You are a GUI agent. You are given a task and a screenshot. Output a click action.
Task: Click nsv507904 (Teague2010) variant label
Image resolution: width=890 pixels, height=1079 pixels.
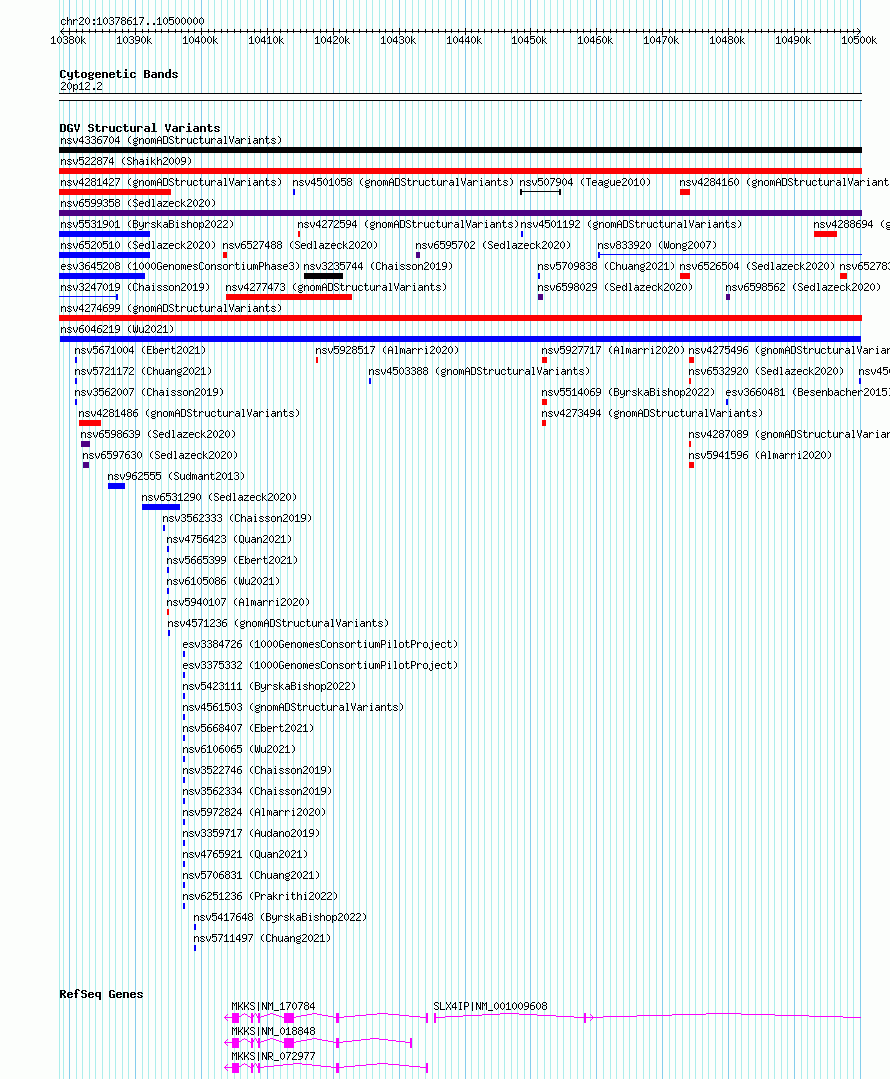(585, 182)
